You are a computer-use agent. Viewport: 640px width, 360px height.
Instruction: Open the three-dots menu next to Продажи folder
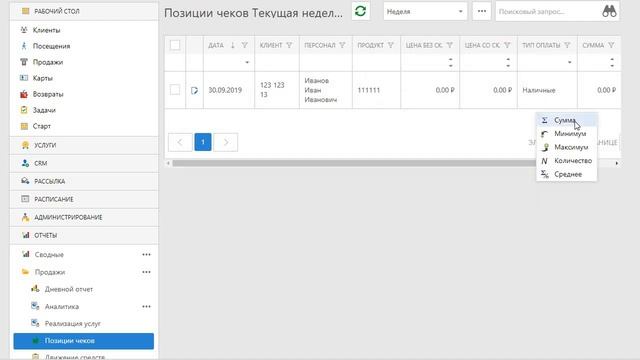click(x=146, y=272)
